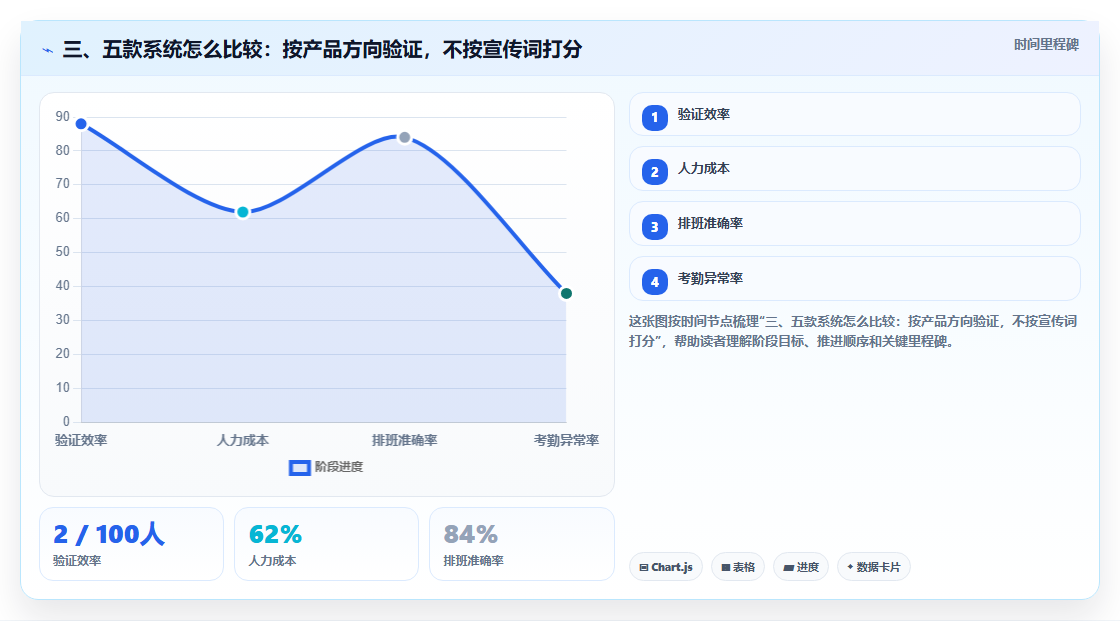Click the 时间里程碑 label in header

pos(1046,45)
